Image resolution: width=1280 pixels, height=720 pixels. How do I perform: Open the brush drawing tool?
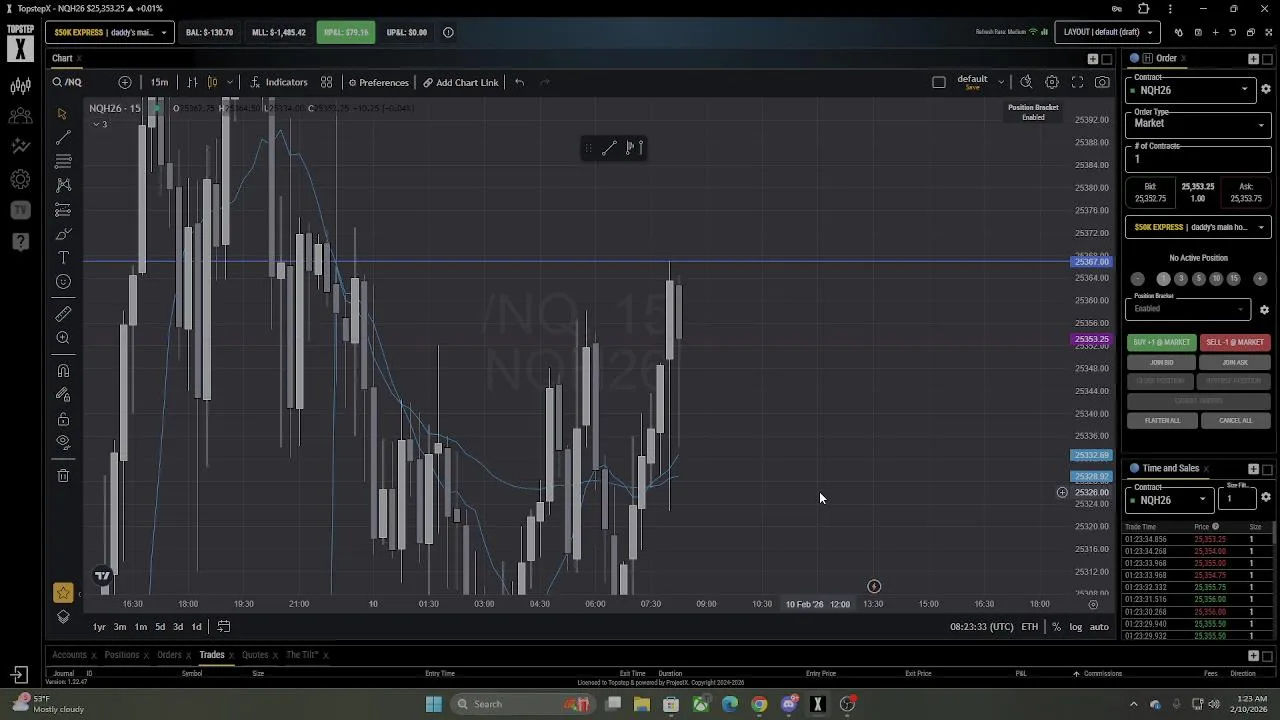tap(63, 234)
